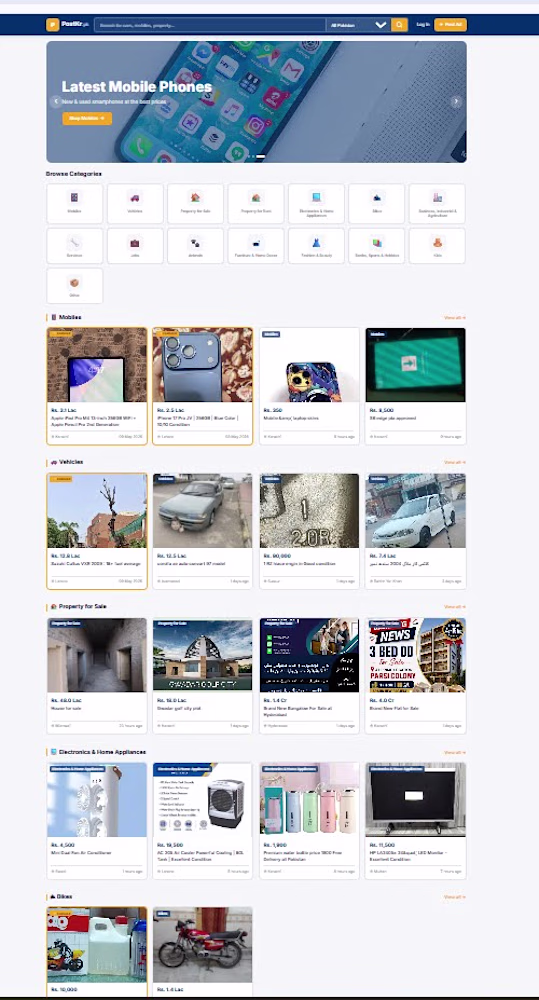Click View all for Bikes section
The height and width of the screenshot is (1000, 539).
[x=455, y=897]
